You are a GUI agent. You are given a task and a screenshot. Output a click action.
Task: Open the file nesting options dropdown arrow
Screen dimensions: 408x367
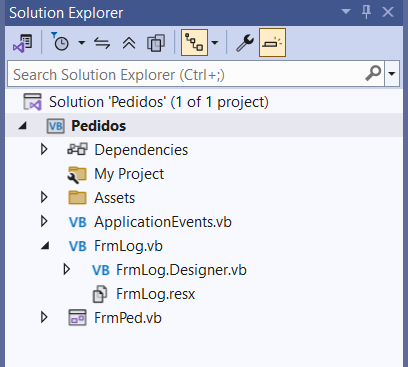215,43
